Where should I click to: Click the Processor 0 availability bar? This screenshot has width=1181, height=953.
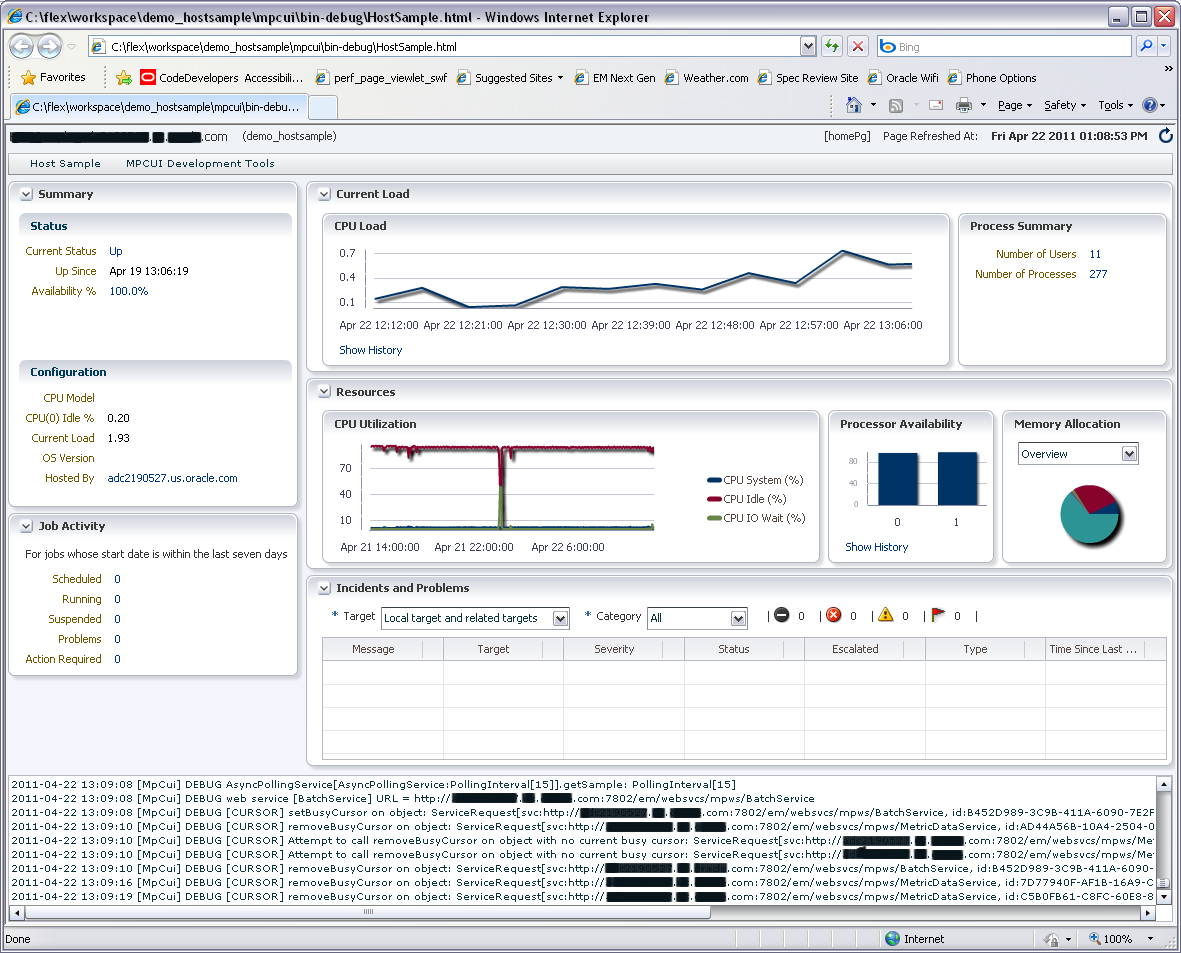pos(898,479)
